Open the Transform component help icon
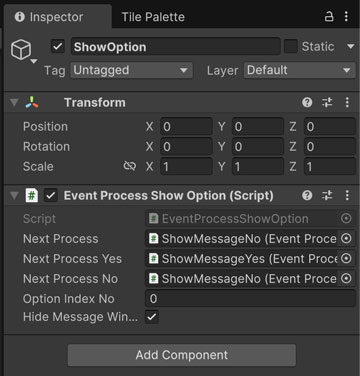The height and width of the screenshot is (376, 360). (307, 102)
